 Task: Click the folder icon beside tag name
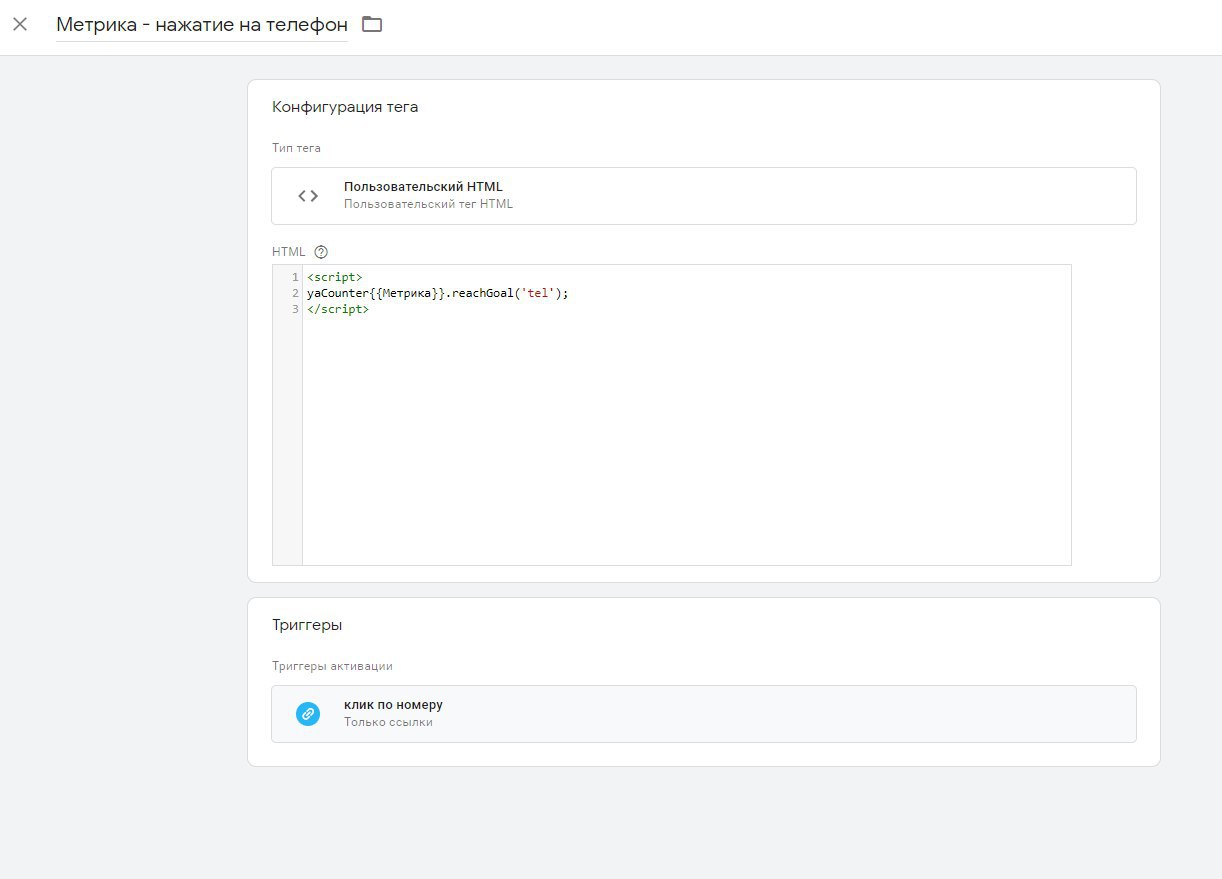372,24
